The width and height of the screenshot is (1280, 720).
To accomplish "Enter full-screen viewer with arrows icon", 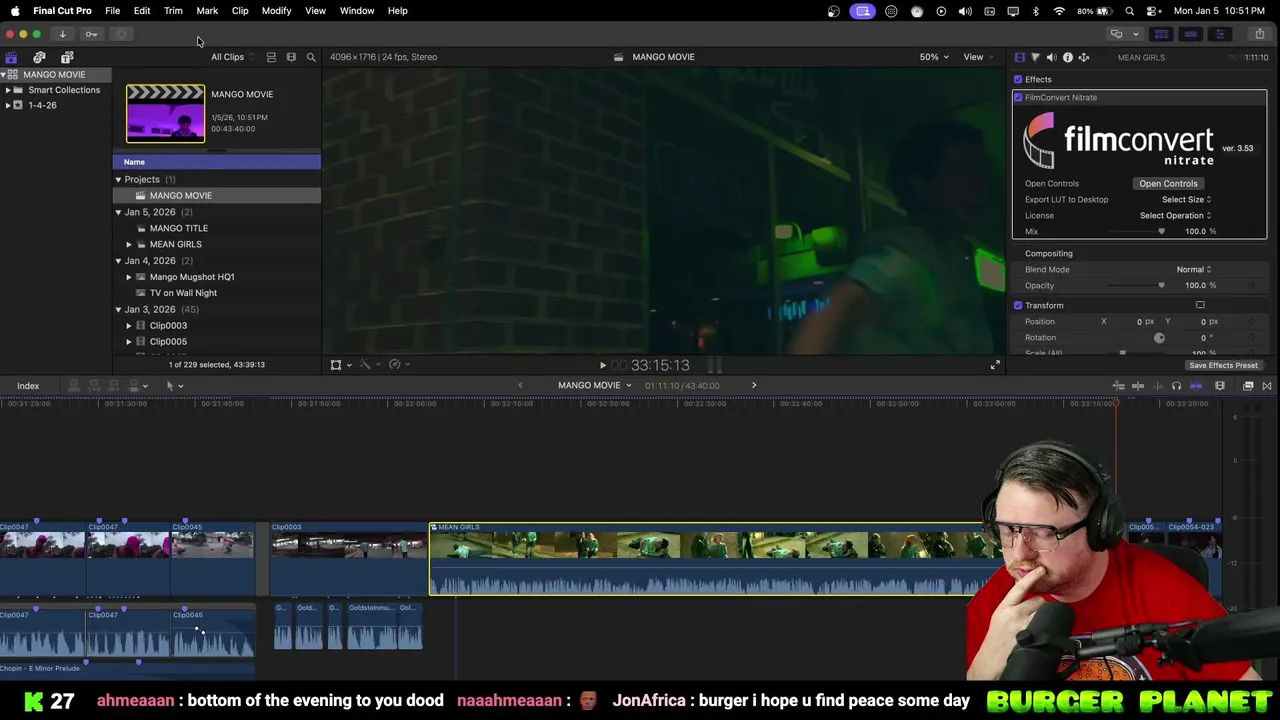I will (995, 365).
